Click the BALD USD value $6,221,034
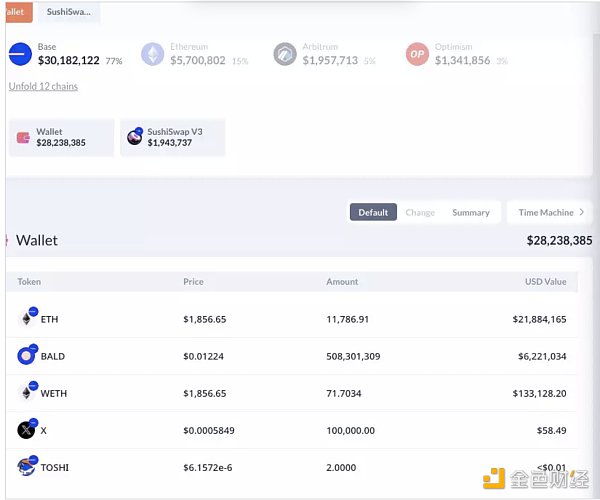This screenshot has height=500, width=600. click(x=542, y=356)
